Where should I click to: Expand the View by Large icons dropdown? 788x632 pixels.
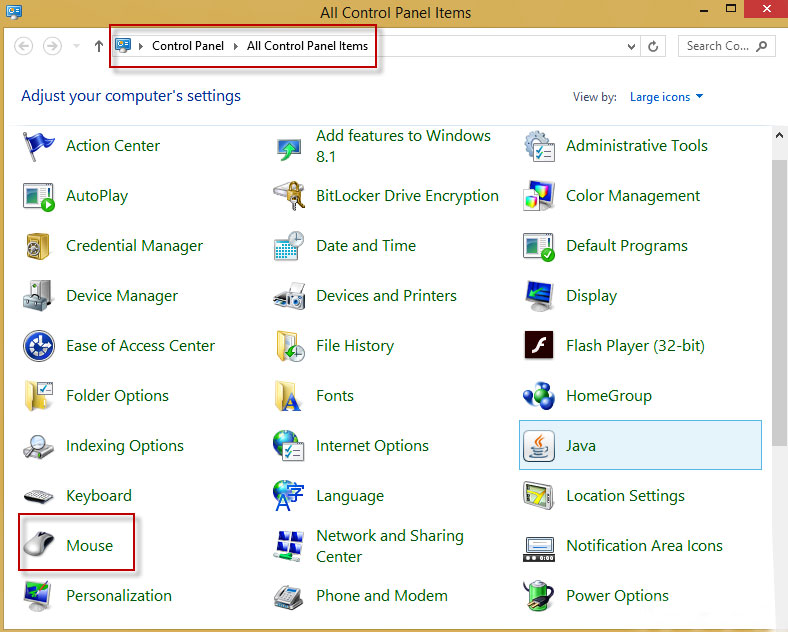[666, 97]
